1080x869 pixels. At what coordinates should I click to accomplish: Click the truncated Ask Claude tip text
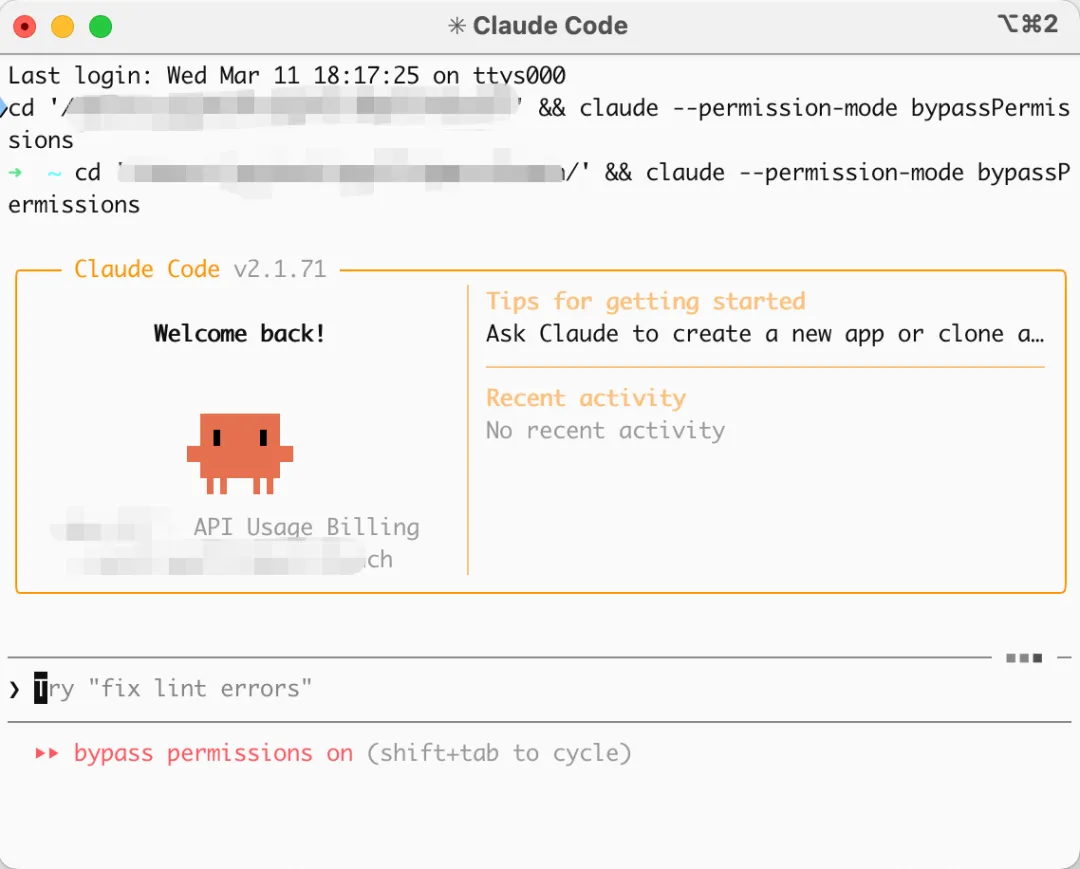(765, 334)
